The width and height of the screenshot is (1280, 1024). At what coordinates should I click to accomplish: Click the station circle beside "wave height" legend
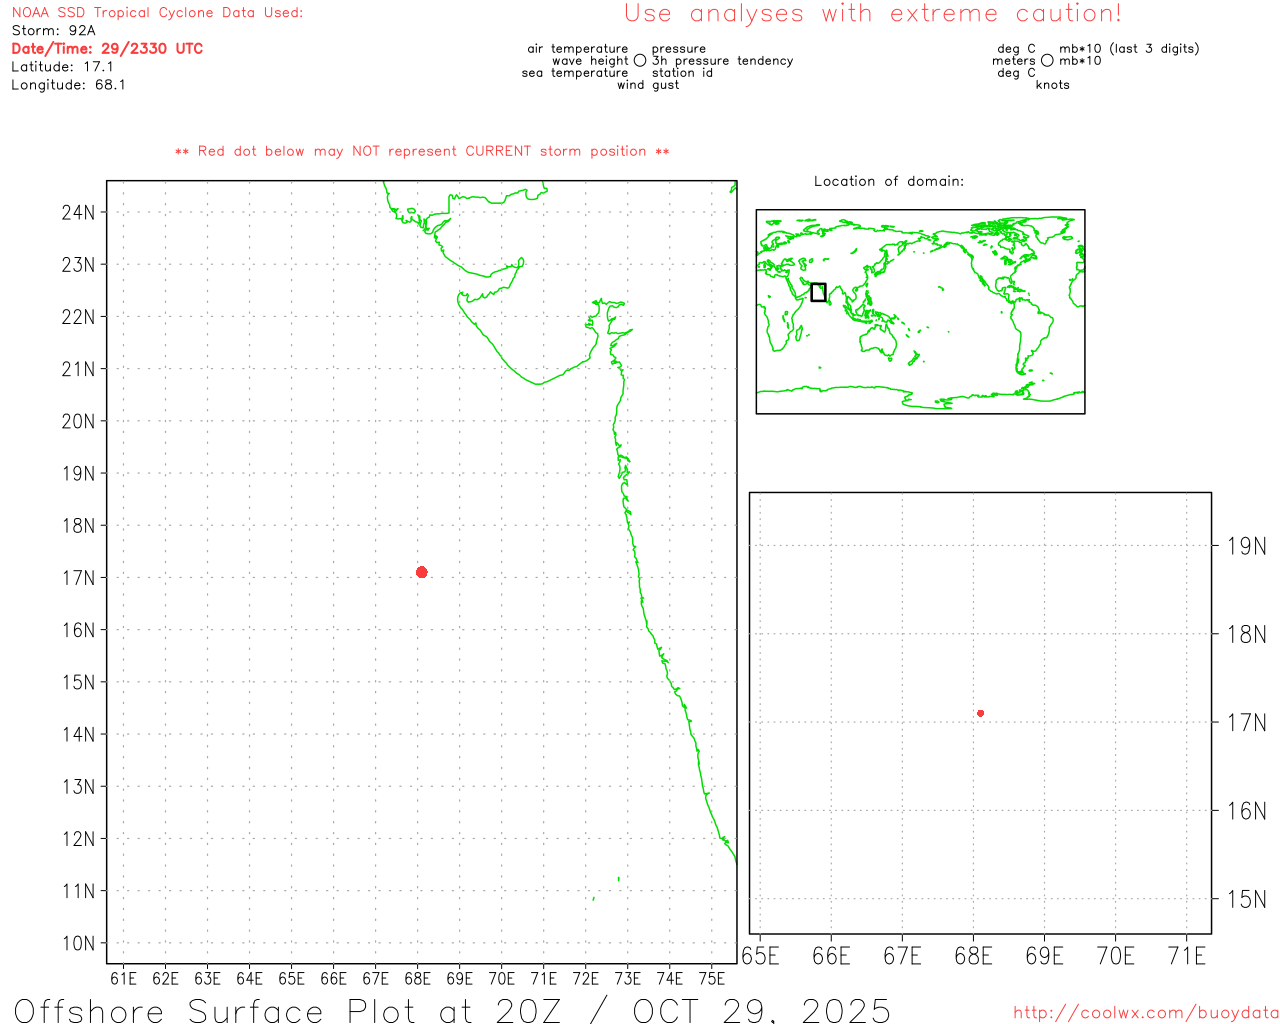[640, 61]
